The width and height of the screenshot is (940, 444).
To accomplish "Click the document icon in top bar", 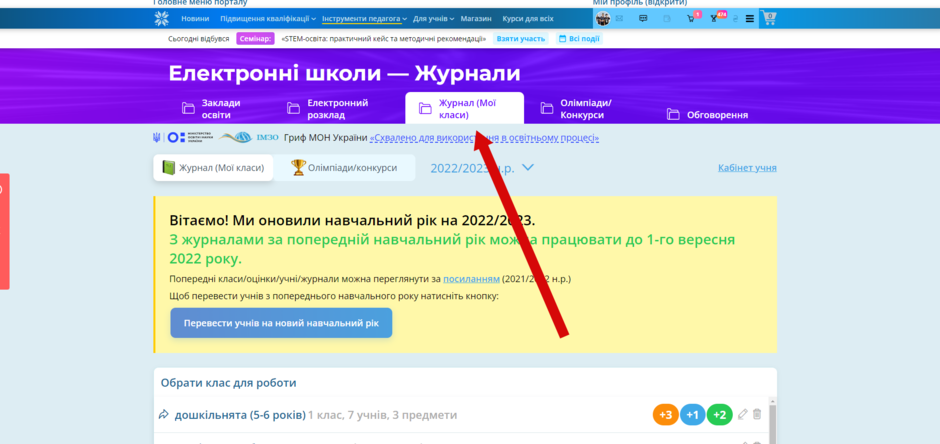I will tap(667, 19).
